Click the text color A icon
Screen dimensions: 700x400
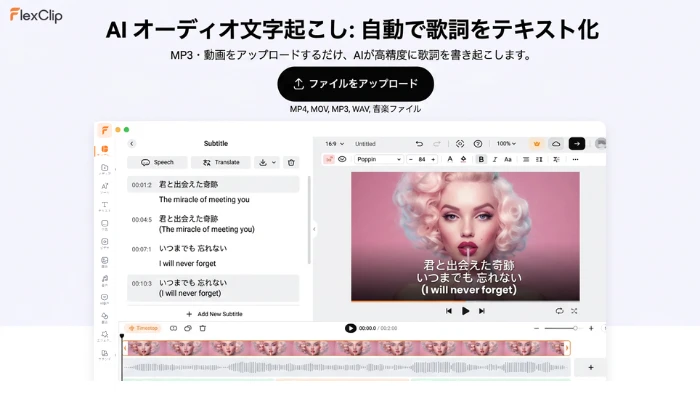click(x=450, y=159)
